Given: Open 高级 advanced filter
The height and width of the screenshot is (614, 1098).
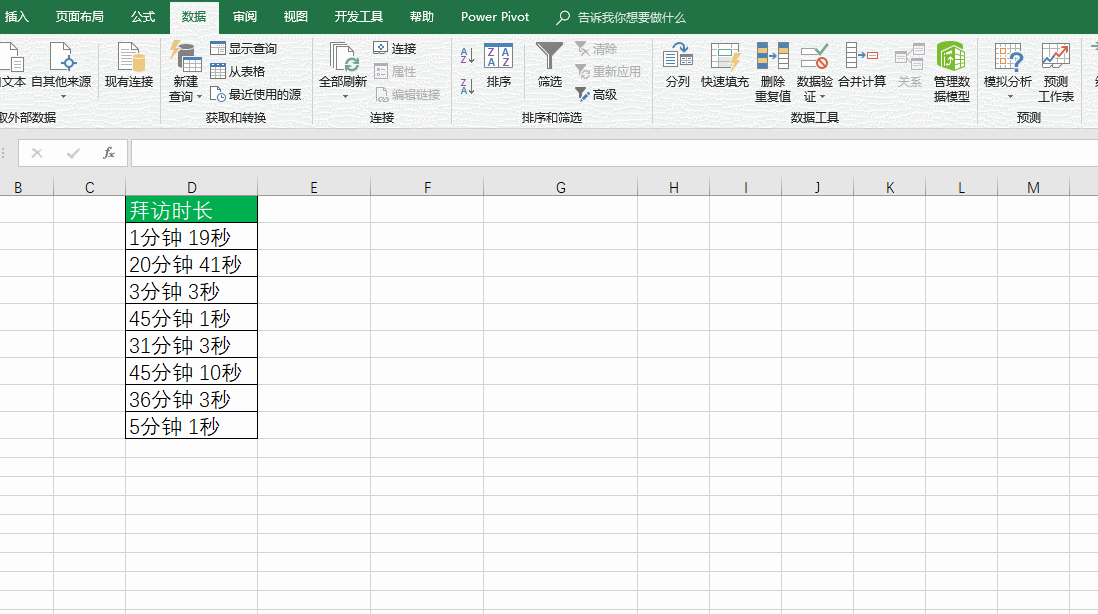Looking at the screenshot, I should 596,95.
